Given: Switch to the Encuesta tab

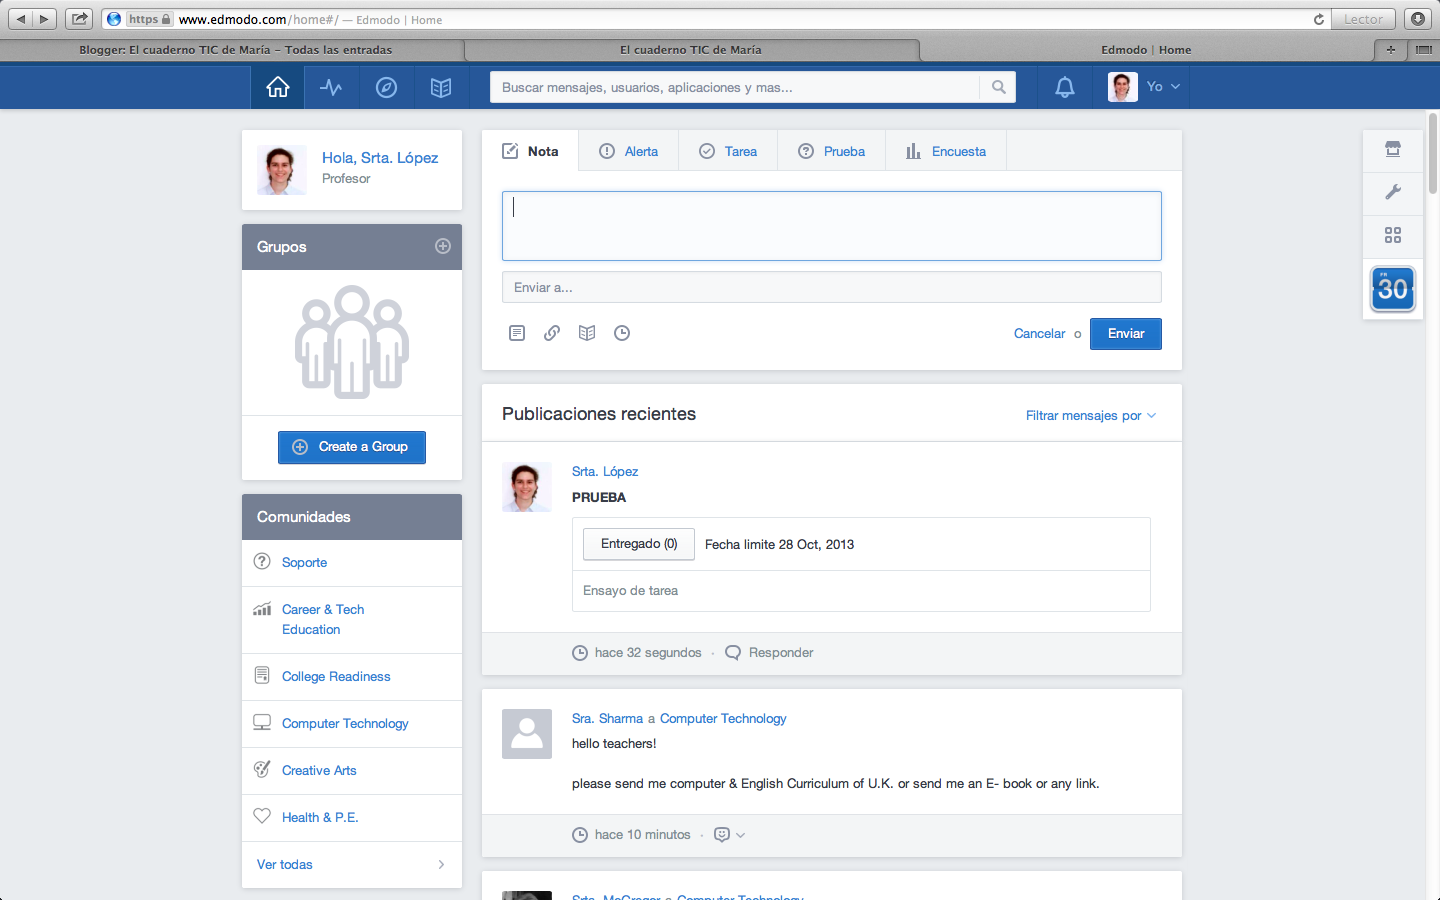Looking at the screenshot, I should coord(946,151).
